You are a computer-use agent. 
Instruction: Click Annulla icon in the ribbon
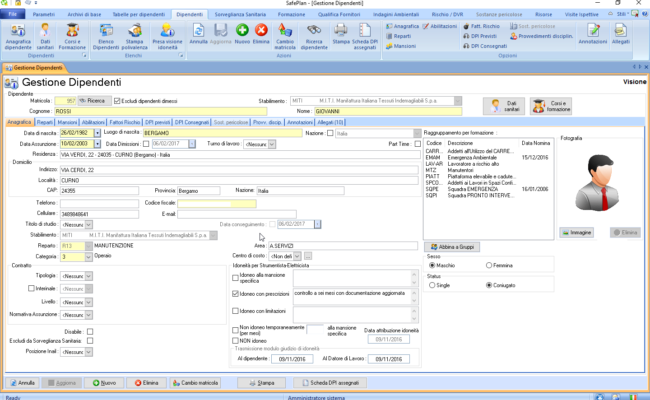point(198,34)
